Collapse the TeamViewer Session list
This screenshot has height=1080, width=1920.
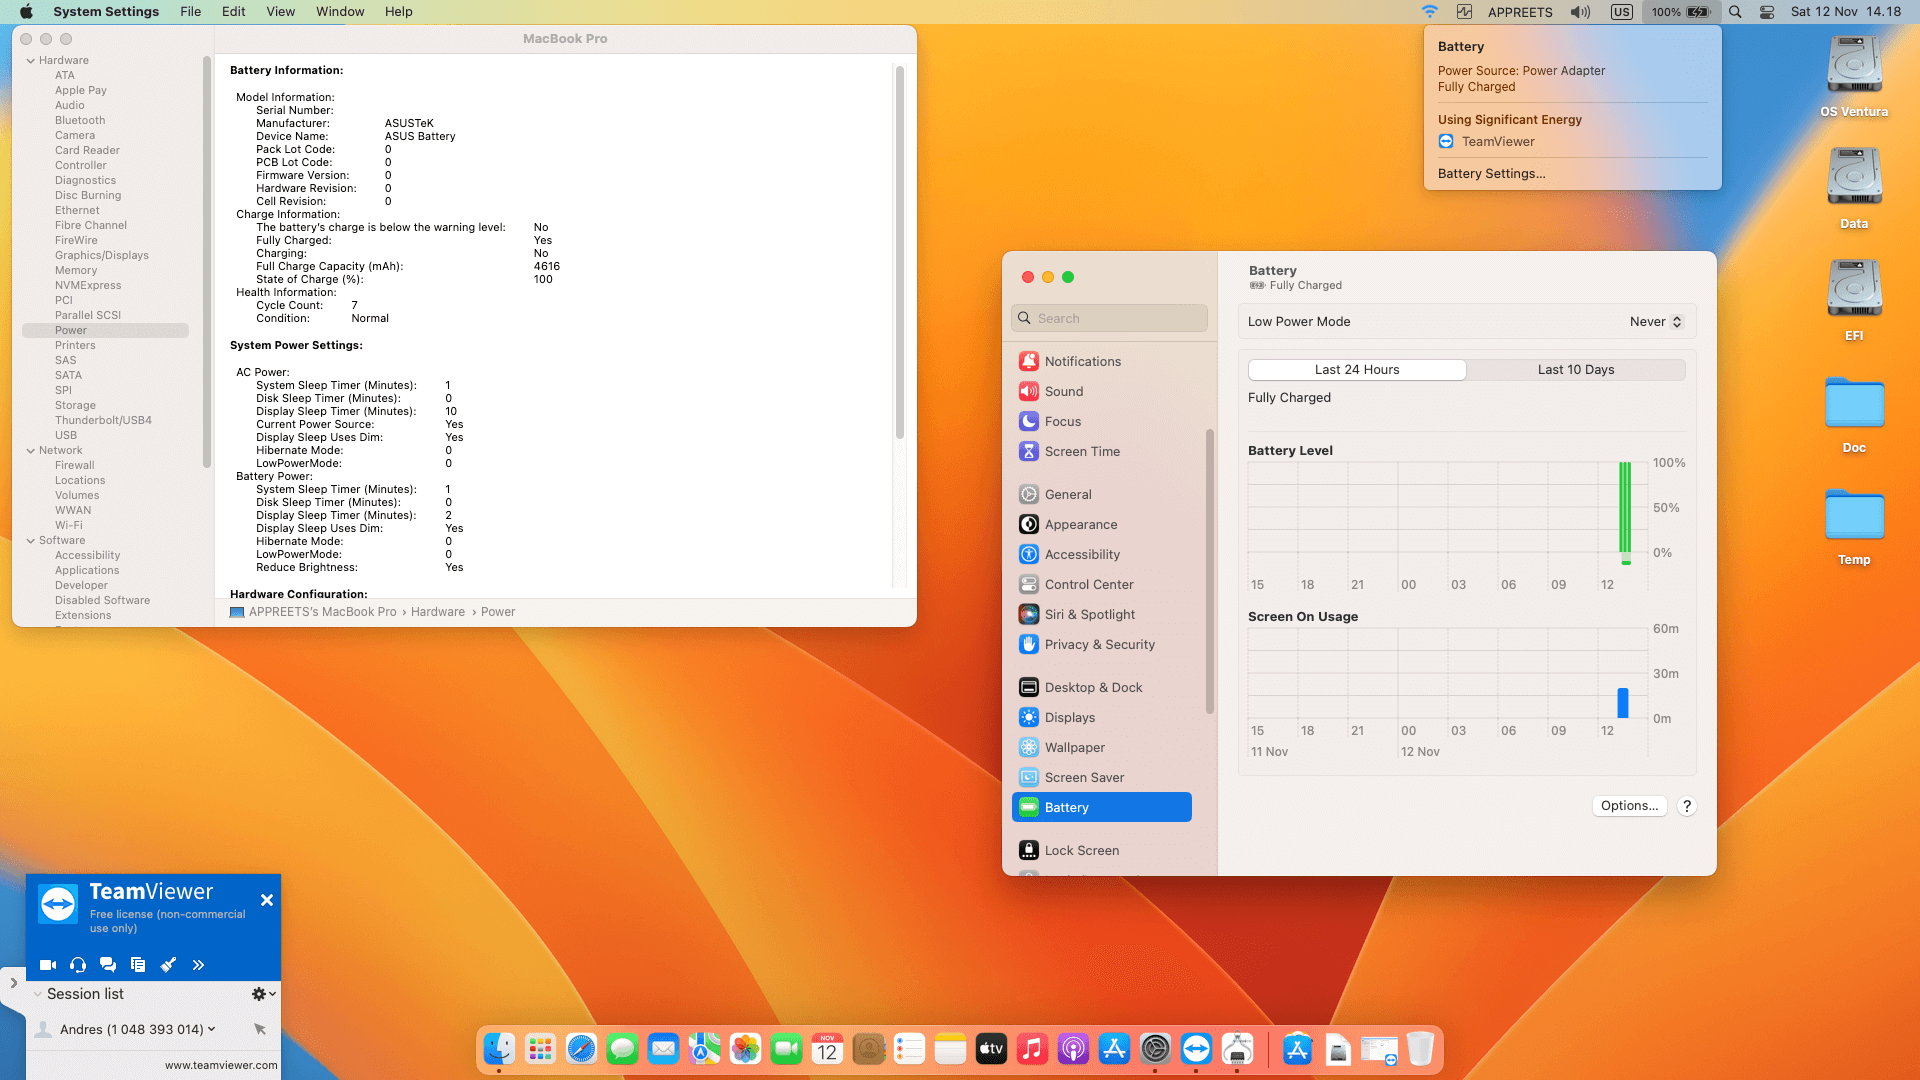(x=37, y=994)
